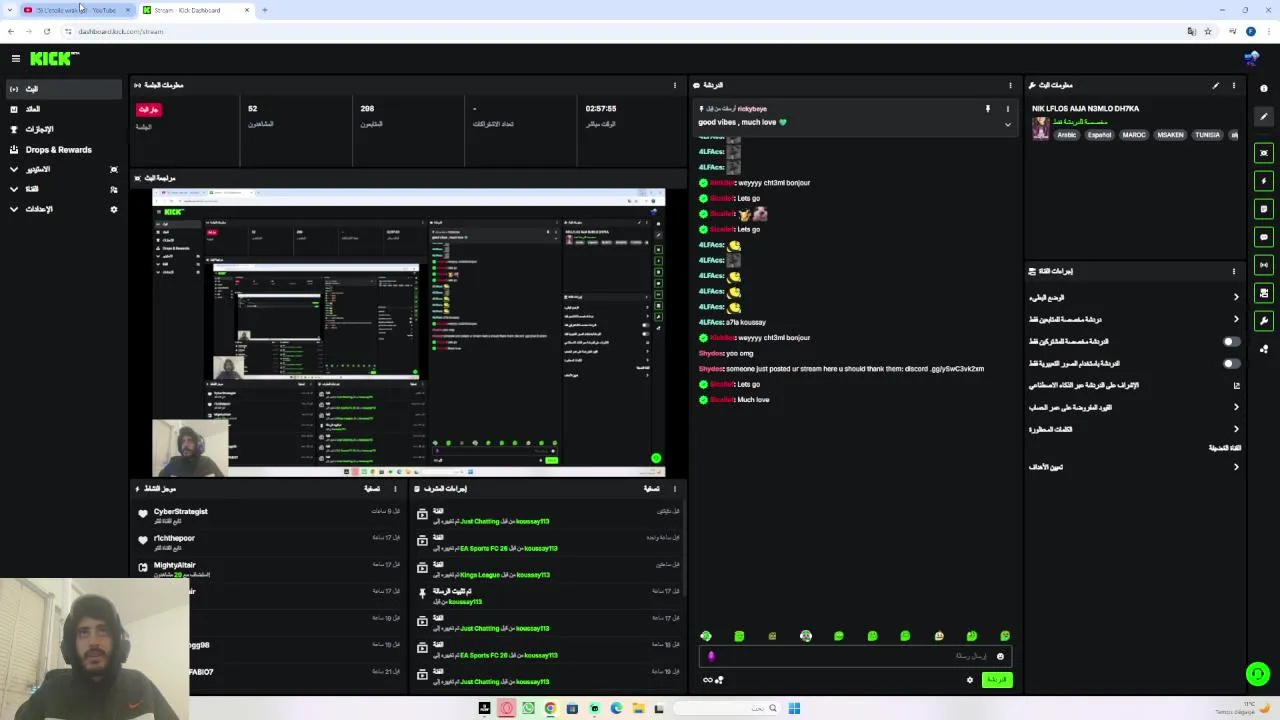Expand the channel section chevron in sidebar
1280x720 pixels.
[x=14, y=189]
